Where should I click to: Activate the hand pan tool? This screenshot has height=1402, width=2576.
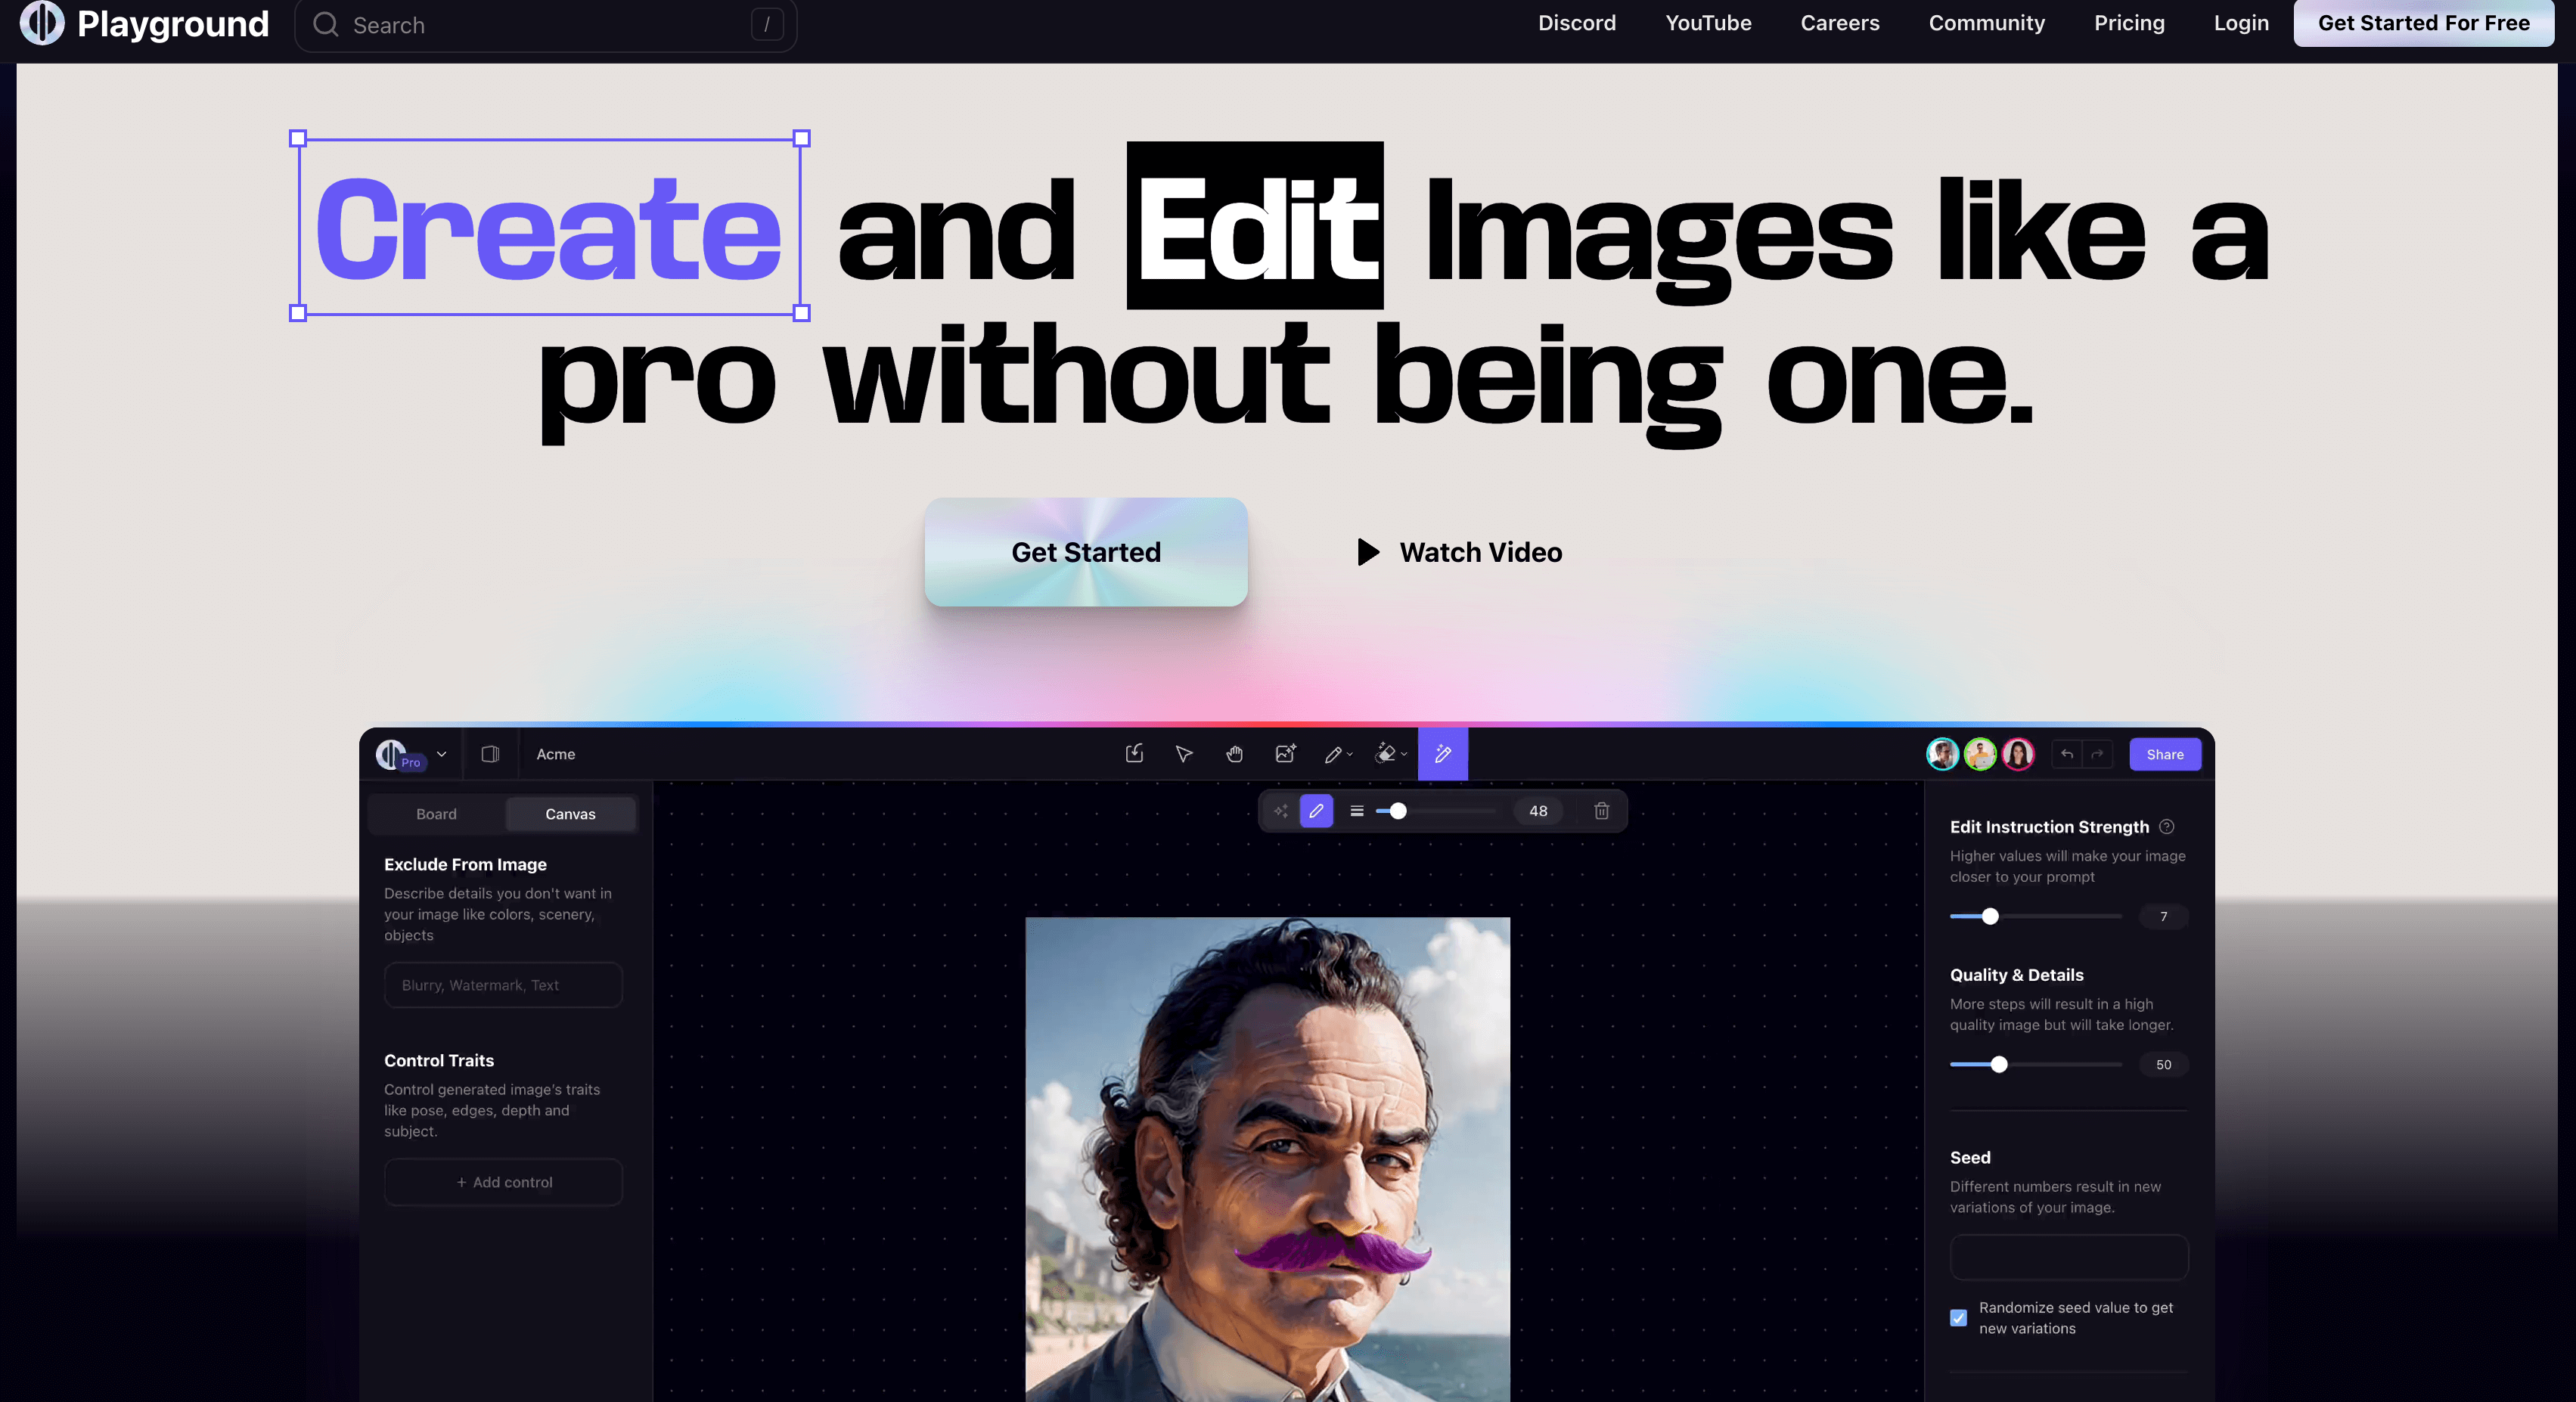click(x=1234, y=754)
